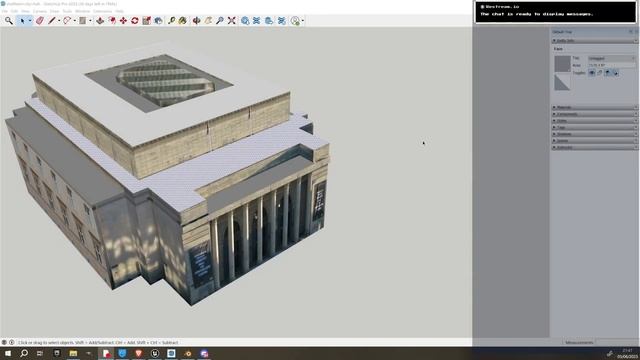Viewport: 640px width, 360px height.
Task: Expand the Tags panel
Action: pyautogui.click(x=594, y=127)
